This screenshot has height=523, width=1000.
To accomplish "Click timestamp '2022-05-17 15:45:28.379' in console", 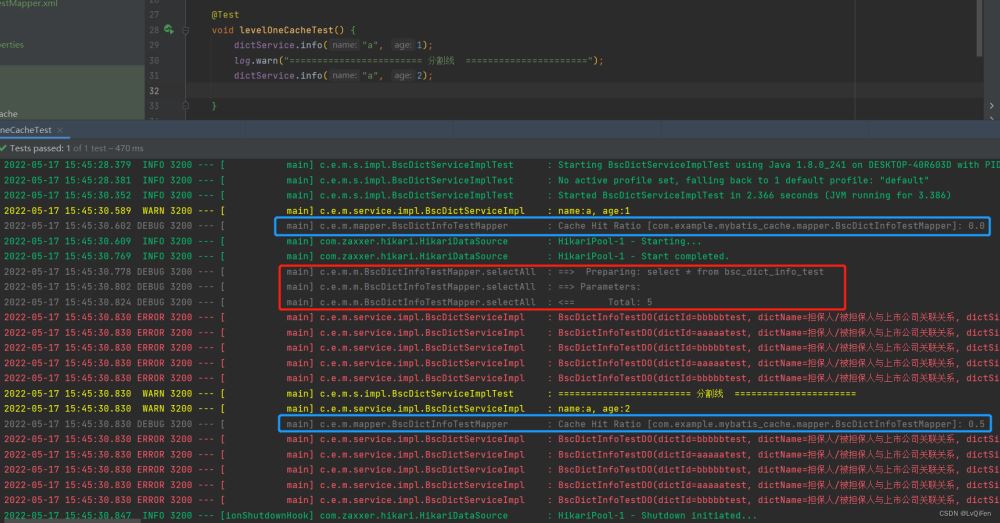I will point(68,165).
